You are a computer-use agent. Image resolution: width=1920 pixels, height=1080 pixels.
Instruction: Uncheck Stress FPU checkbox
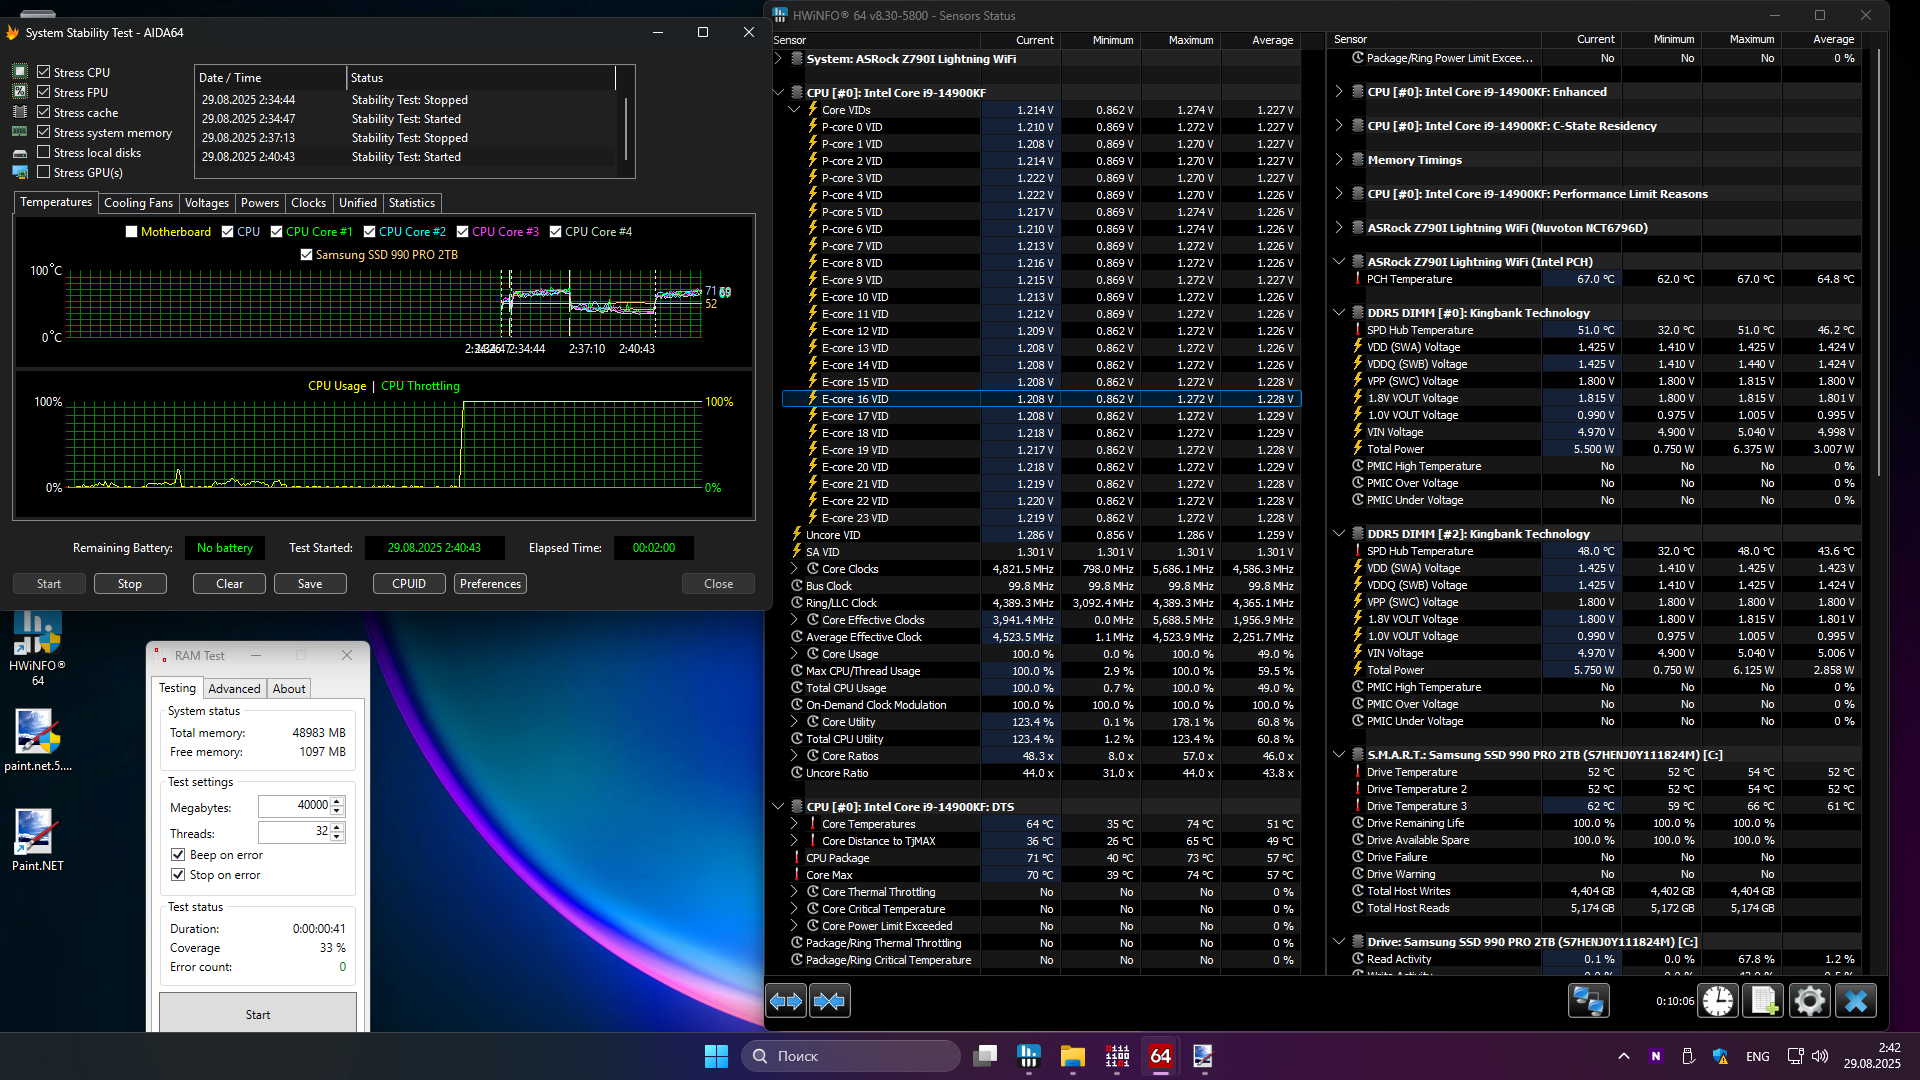(x=43, y=92)
